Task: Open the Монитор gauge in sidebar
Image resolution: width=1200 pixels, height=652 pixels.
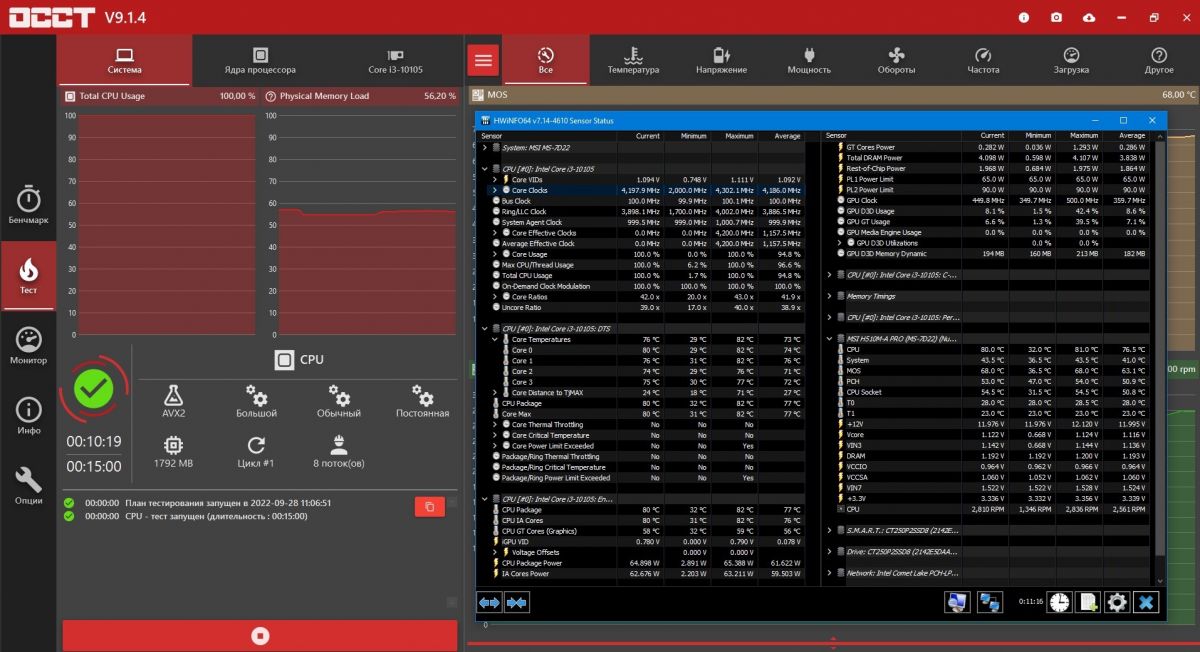Action: (x=28, y=346)
